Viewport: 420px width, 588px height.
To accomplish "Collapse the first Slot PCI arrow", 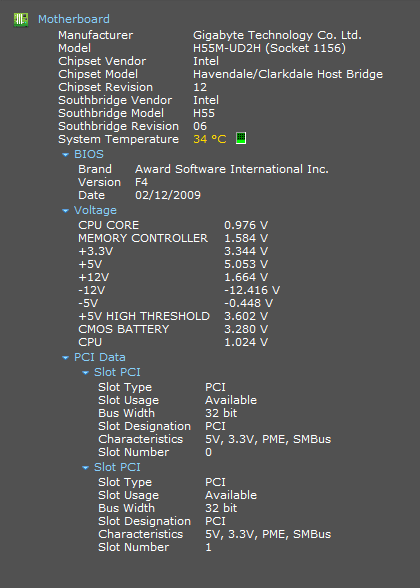I will (x=86, y=372).
